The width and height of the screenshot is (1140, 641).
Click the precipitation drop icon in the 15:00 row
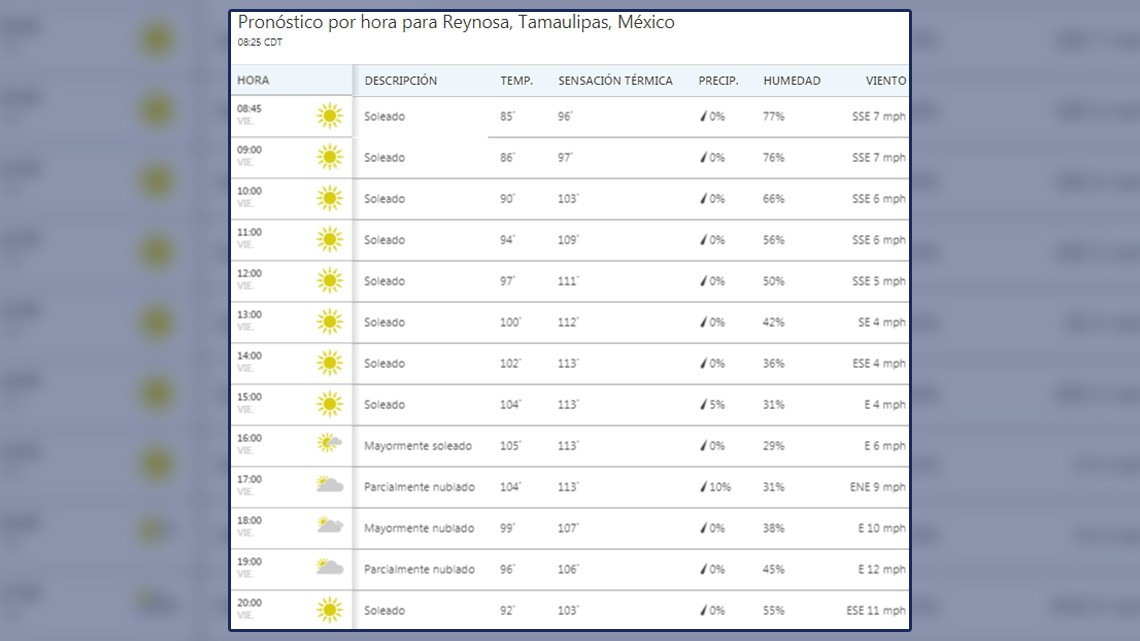click(705, 404)
